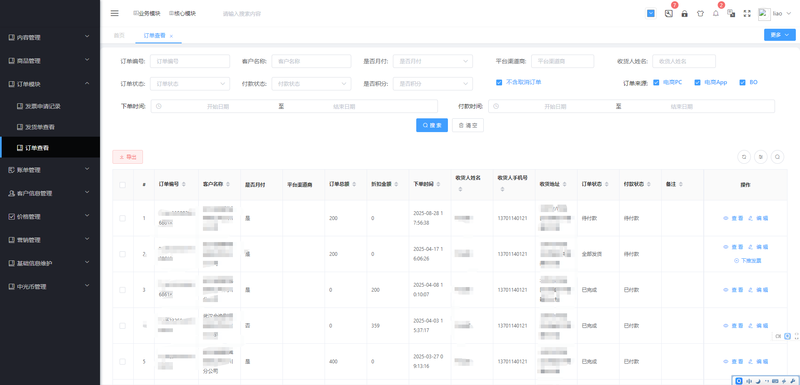800x385 pixels.
Task: Expand the 商品管理 sidebar menu
Action: [50, 61]
